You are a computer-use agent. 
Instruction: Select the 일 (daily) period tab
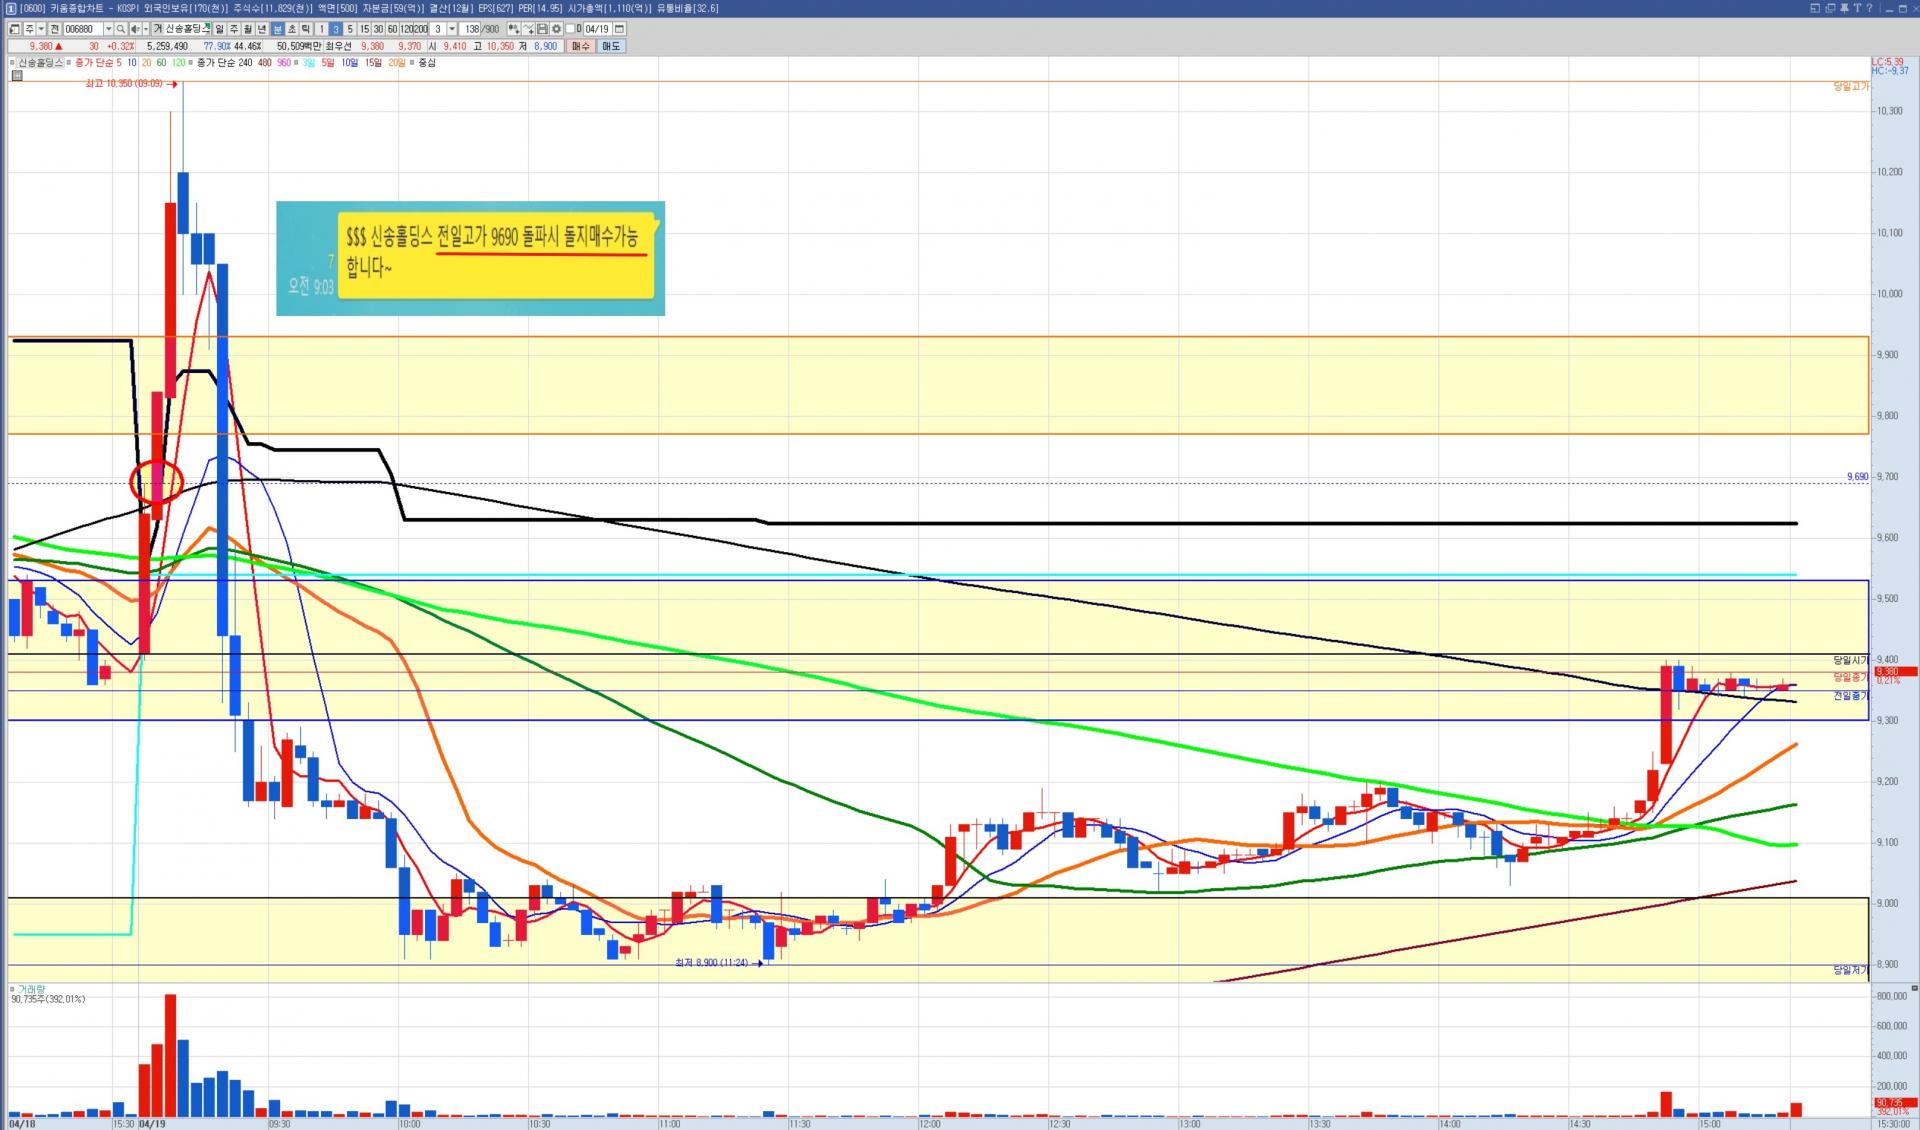click(x=219, y=29)
